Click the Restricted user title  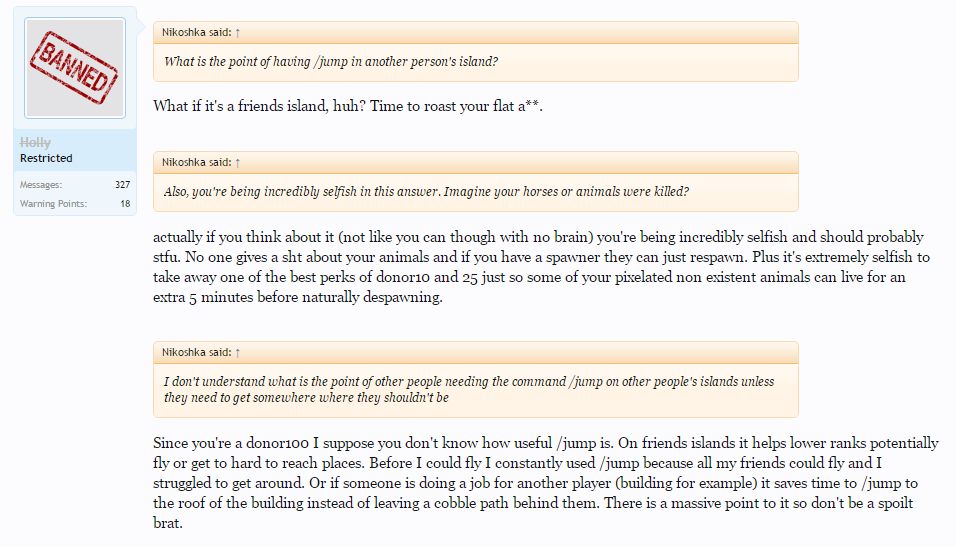click(46, 158)
